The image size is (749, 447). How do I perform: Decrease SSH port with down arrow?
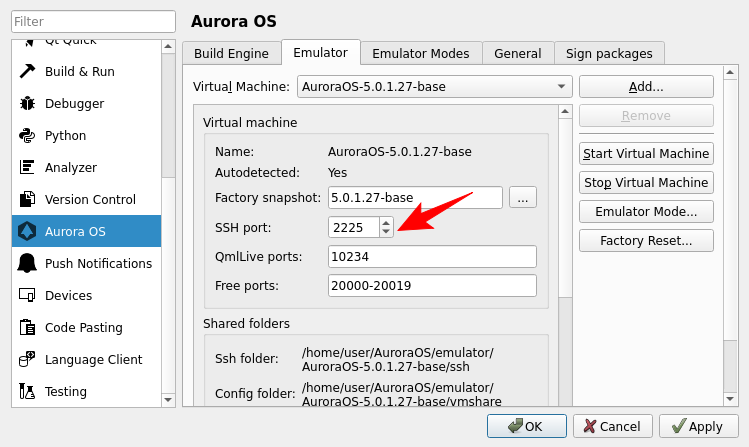point(387,232)
